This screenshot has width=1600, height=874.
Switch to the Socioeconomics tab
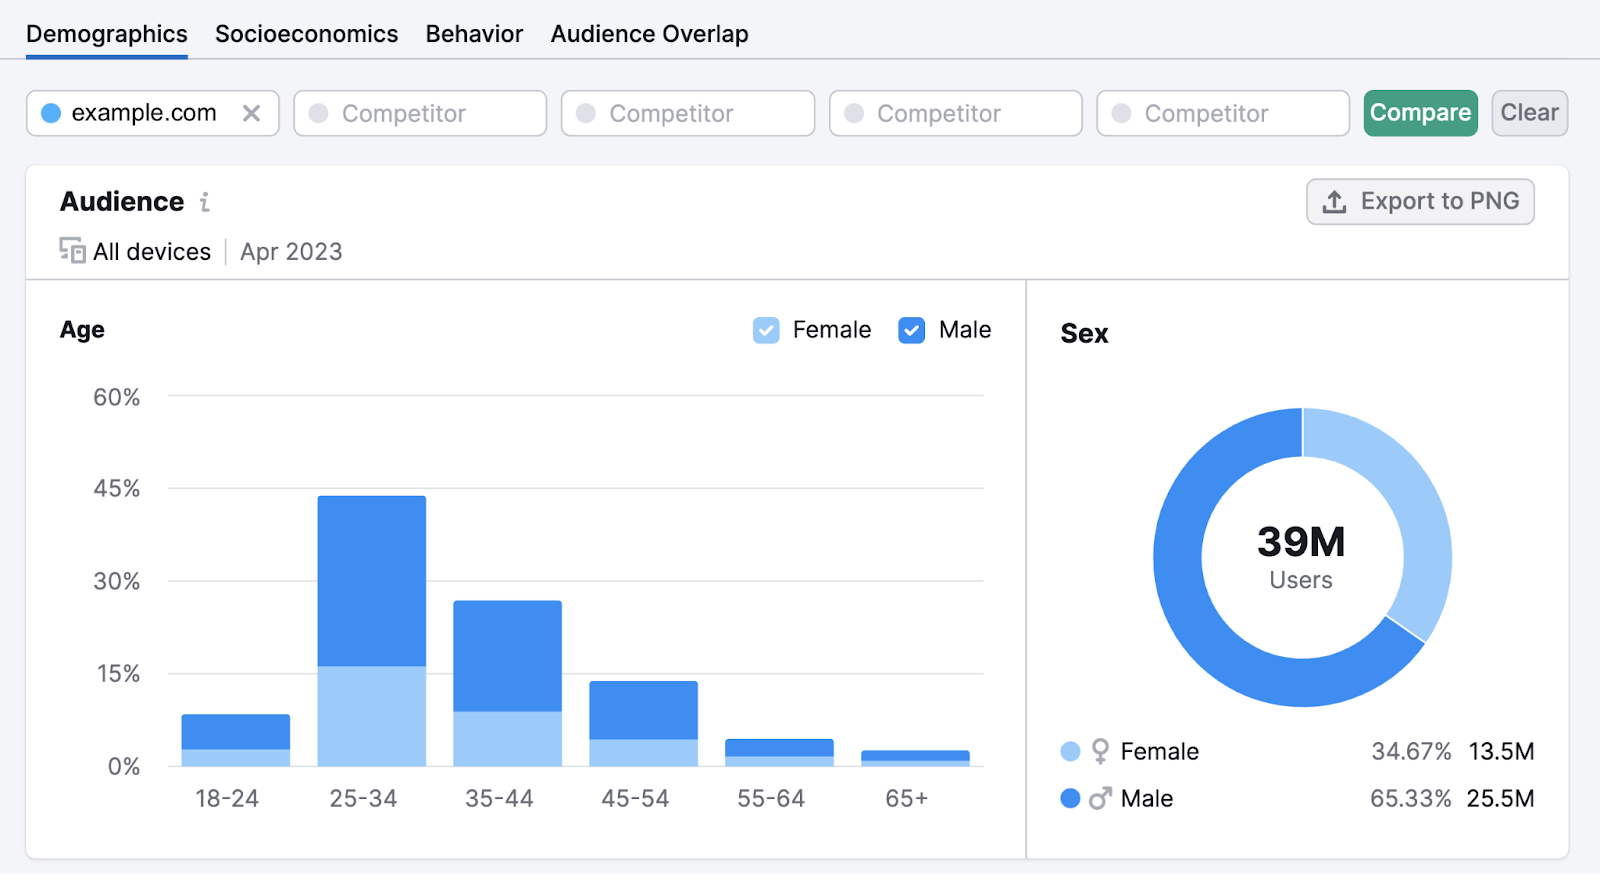pos(306,34)
